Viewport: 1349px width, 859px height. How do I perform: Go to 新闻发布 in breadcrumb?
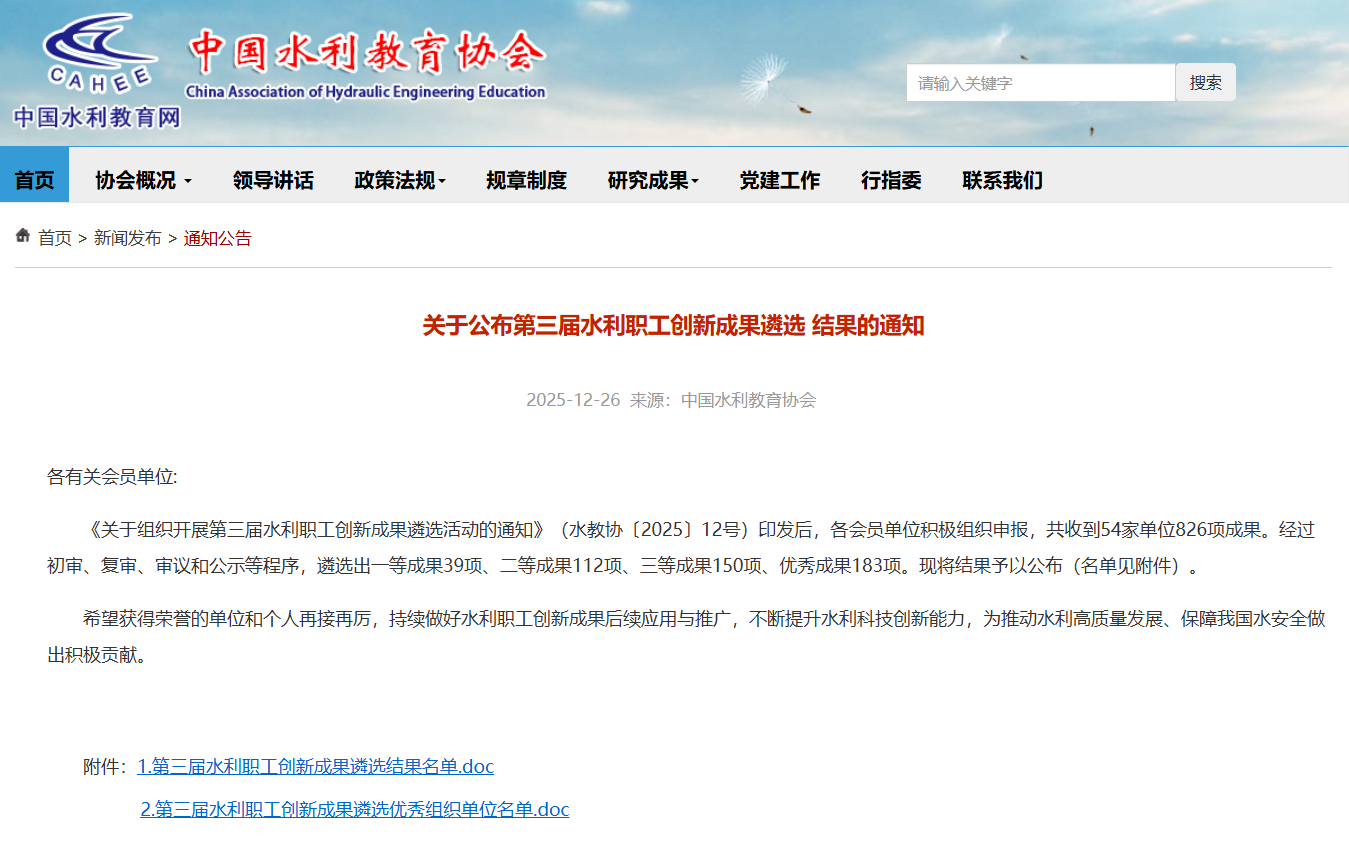pyautogui.click(x=127, y=238)
